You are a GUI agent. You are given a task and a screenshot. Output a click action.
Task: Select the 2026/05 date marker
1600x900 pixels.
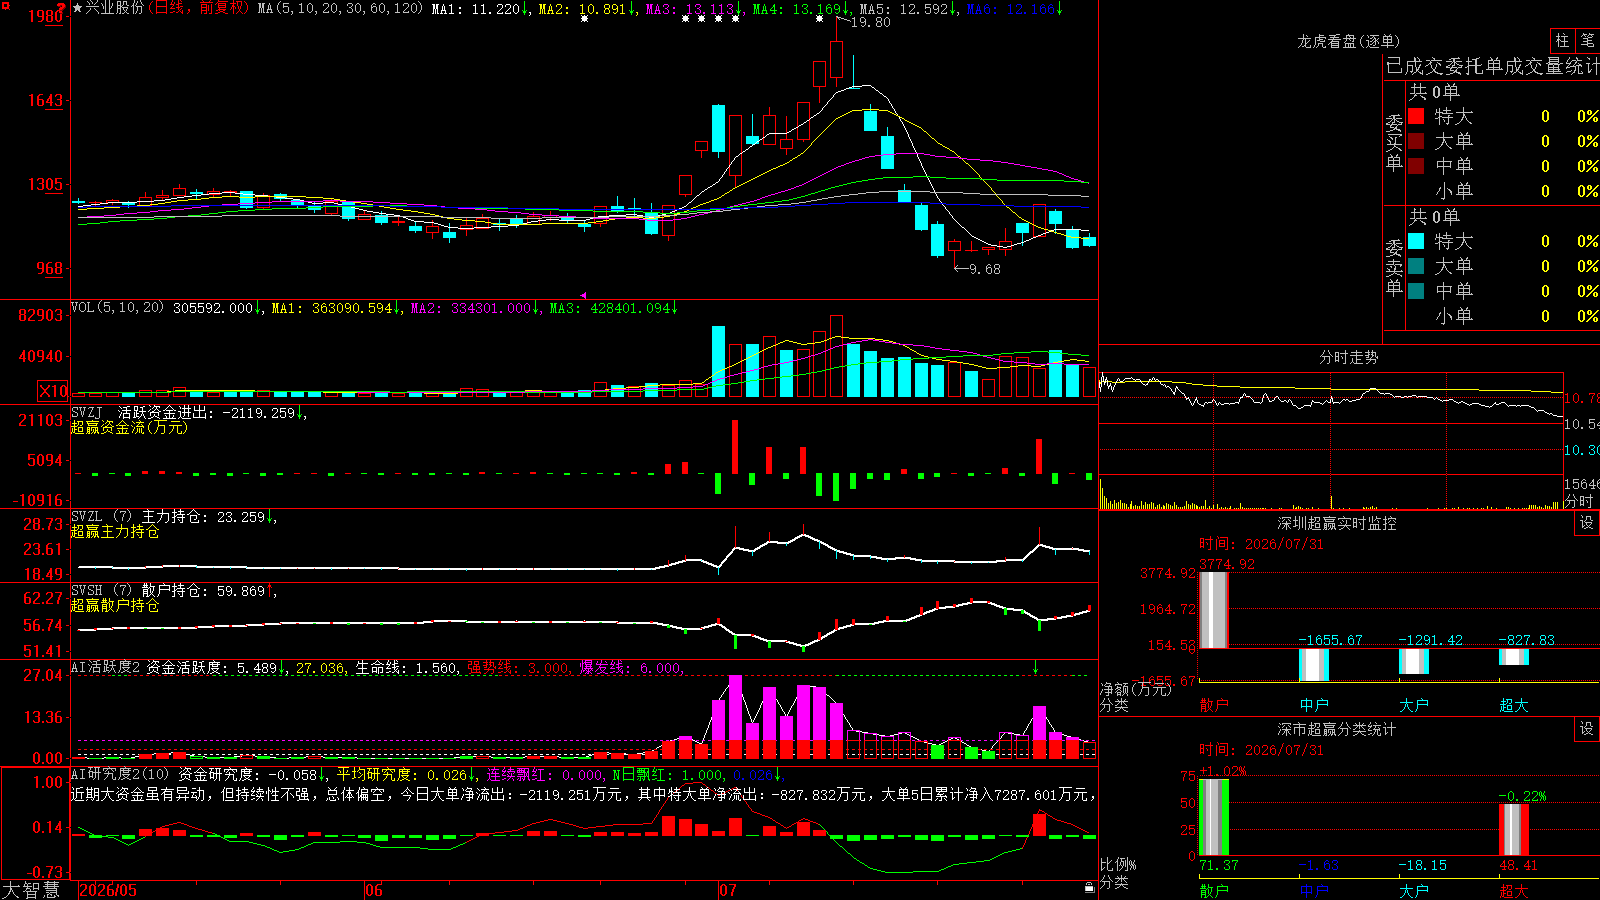click(108, 890)
